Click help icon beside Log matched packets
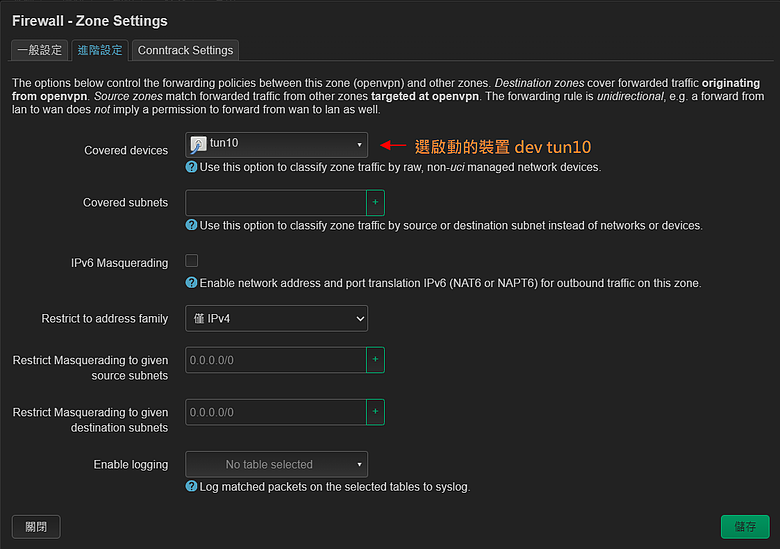This screenshot has width=780, height=549. [191, 486]
